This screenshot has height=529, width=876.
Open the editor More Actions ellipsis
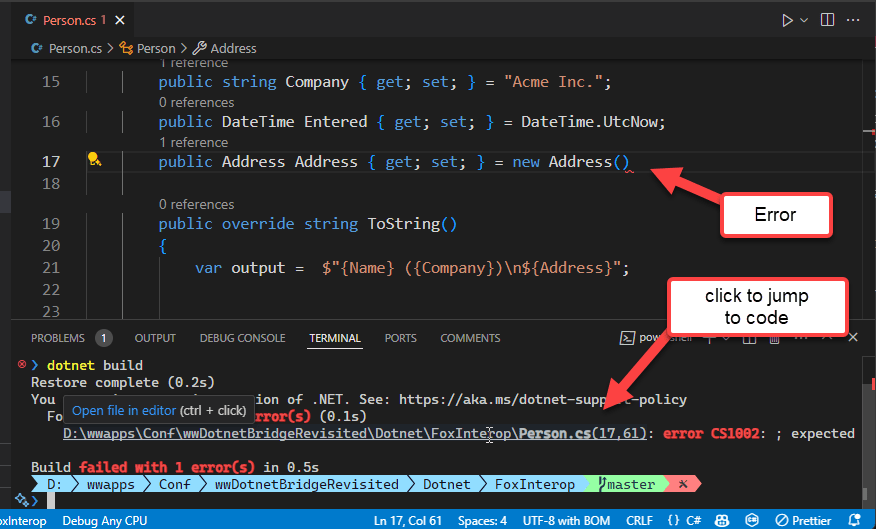[x=855, y=19]
